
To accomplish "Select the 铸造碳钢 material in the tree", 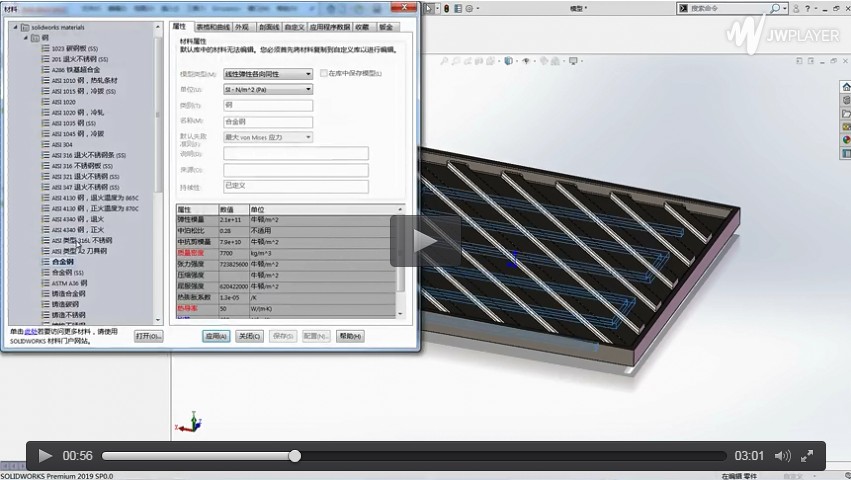I will click(x=66, y=304).
